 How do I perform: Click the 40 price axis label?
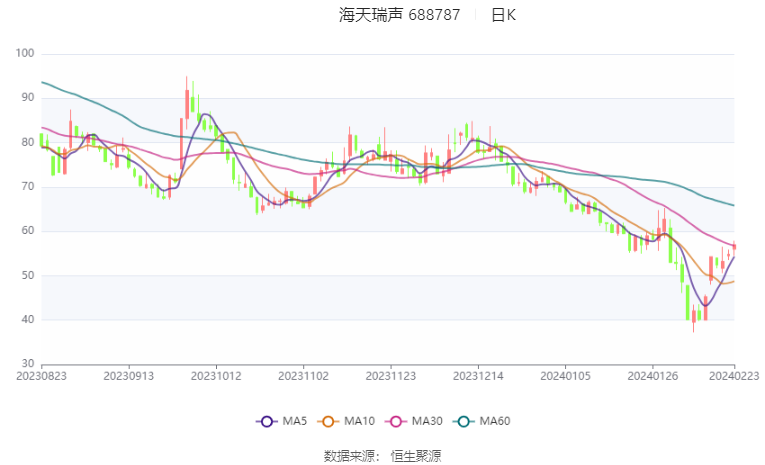coord(28,320)
